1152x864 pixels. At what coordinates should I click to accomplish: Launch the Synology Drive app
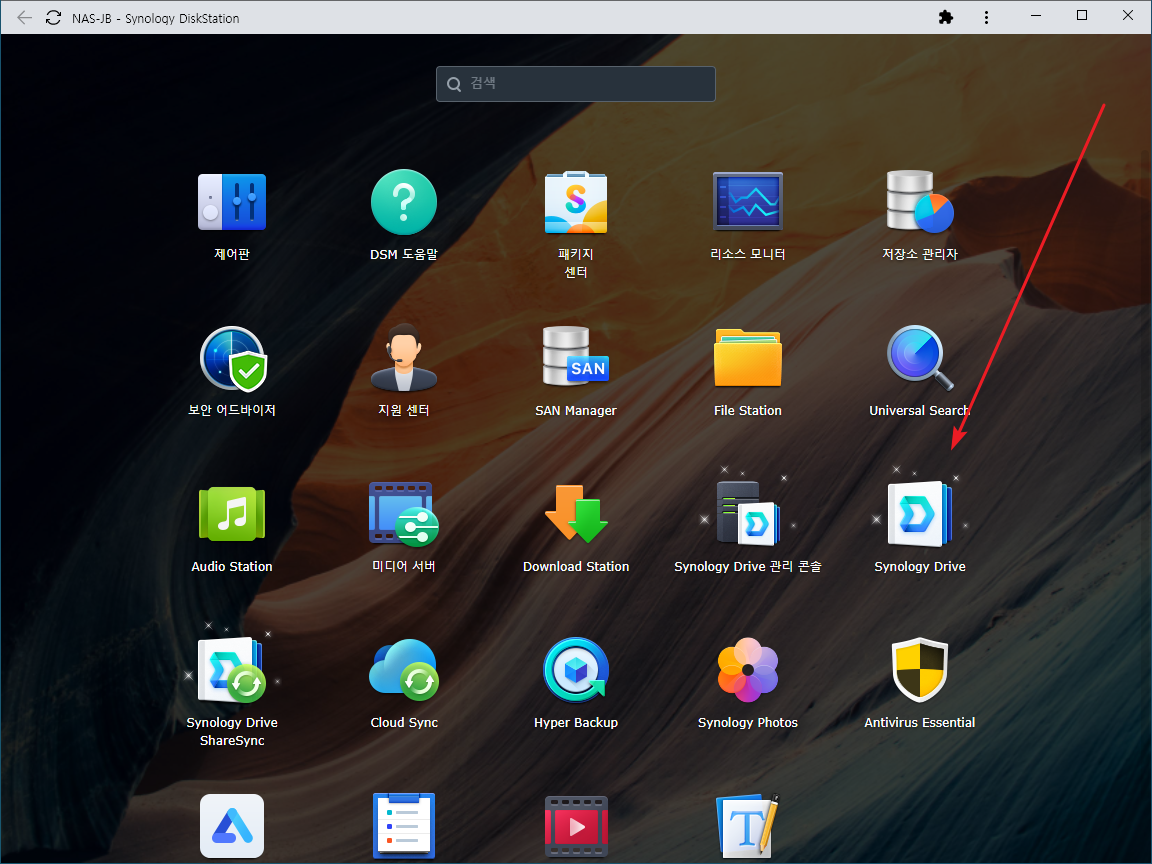point(920,514)
